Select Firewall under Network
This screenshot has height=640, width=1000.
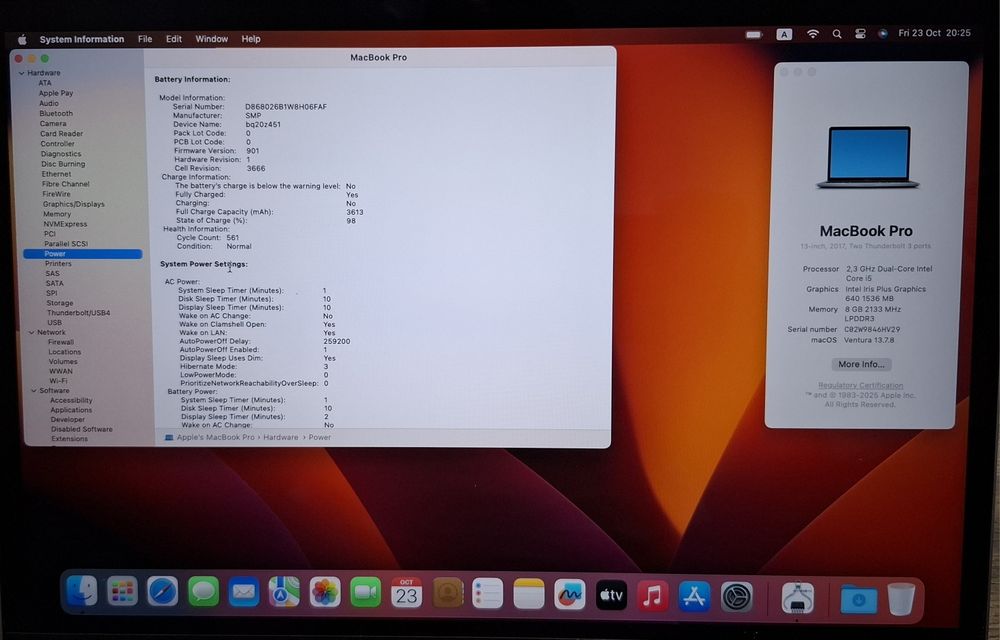(x=61, y=342)
